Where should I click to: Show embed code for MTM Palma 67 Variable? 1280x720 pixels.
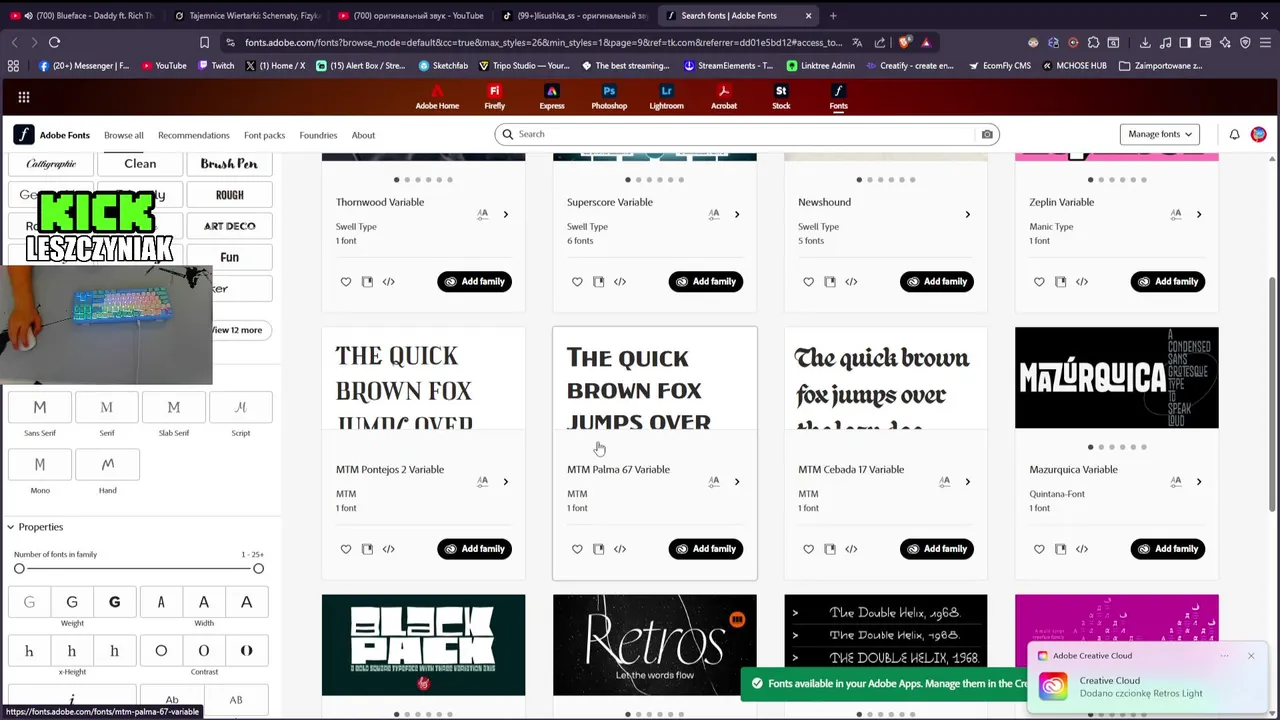tap(620, 549)
